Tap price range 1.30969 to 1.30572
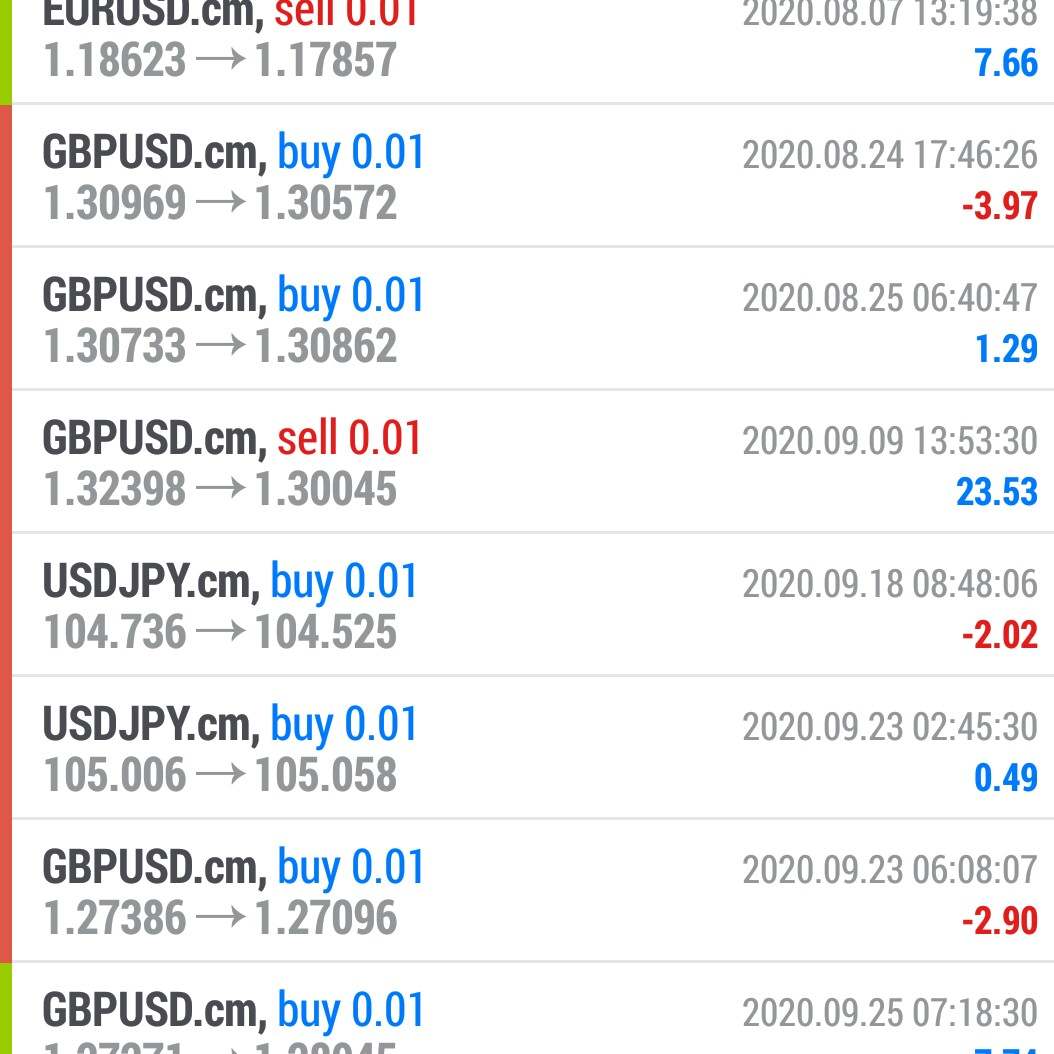 tap(220, 203)
